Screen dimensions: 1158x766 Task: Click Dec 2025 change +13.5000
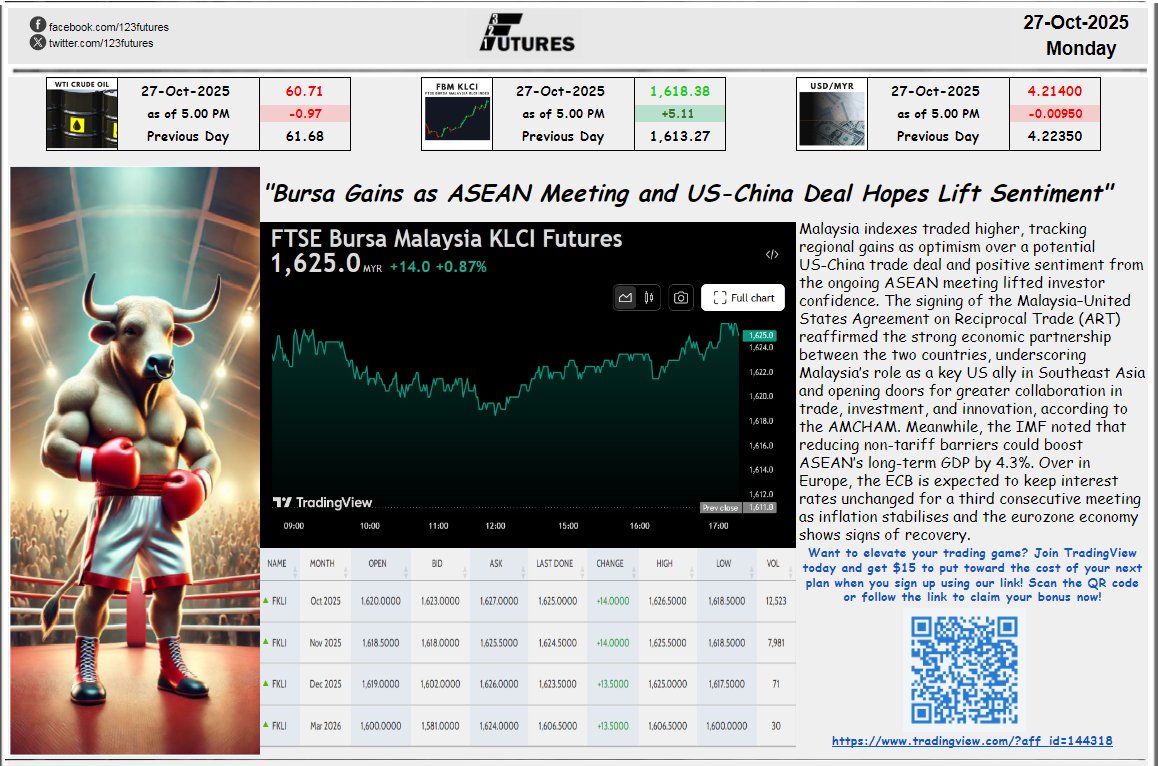(613, 685)
